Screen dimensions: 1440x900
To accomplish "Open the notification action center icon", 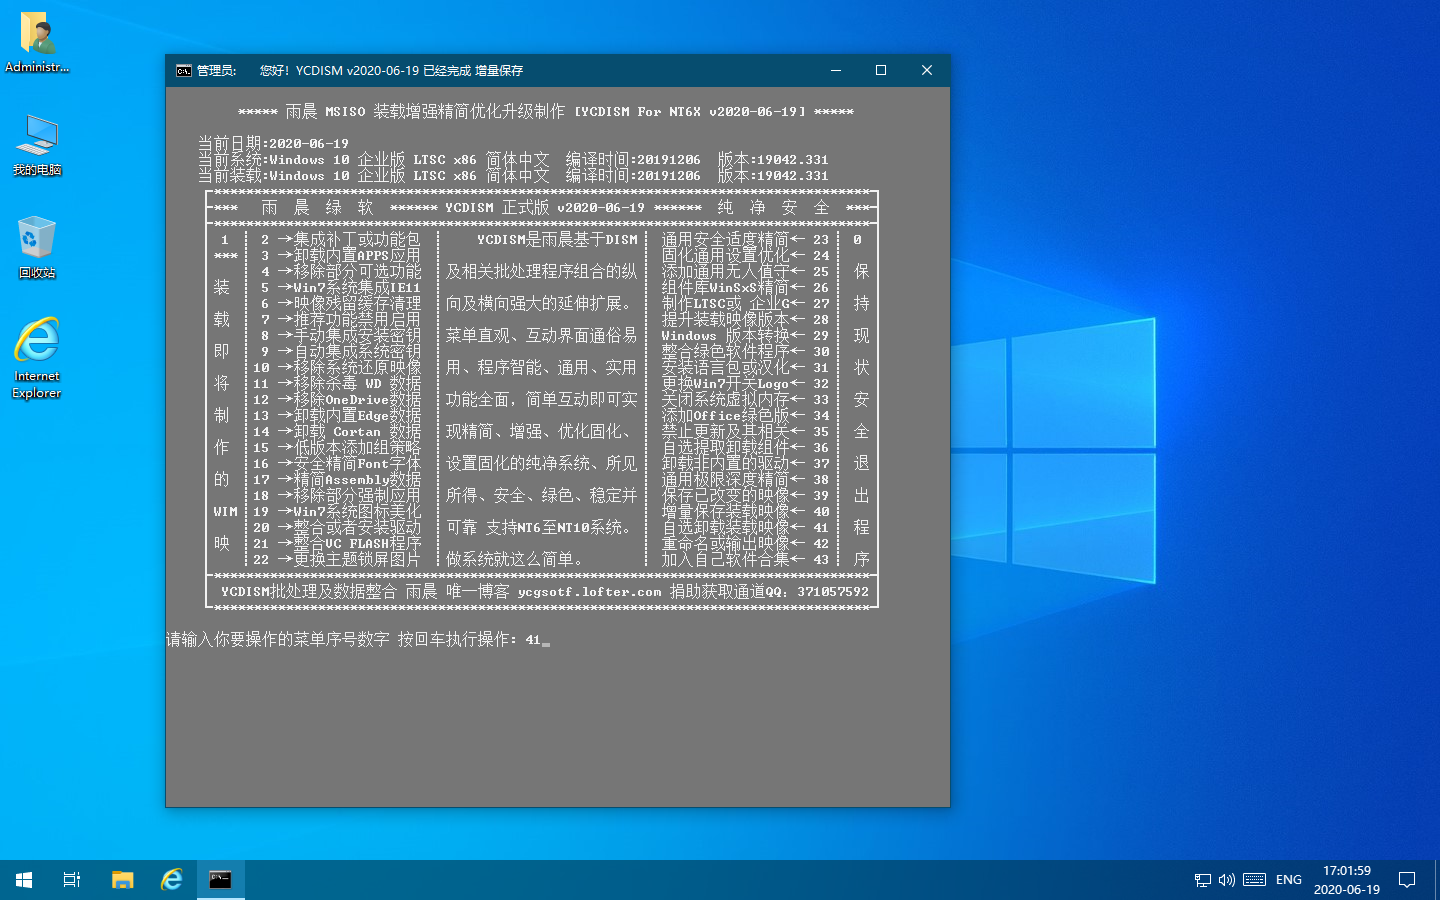I will (1407, 880).
